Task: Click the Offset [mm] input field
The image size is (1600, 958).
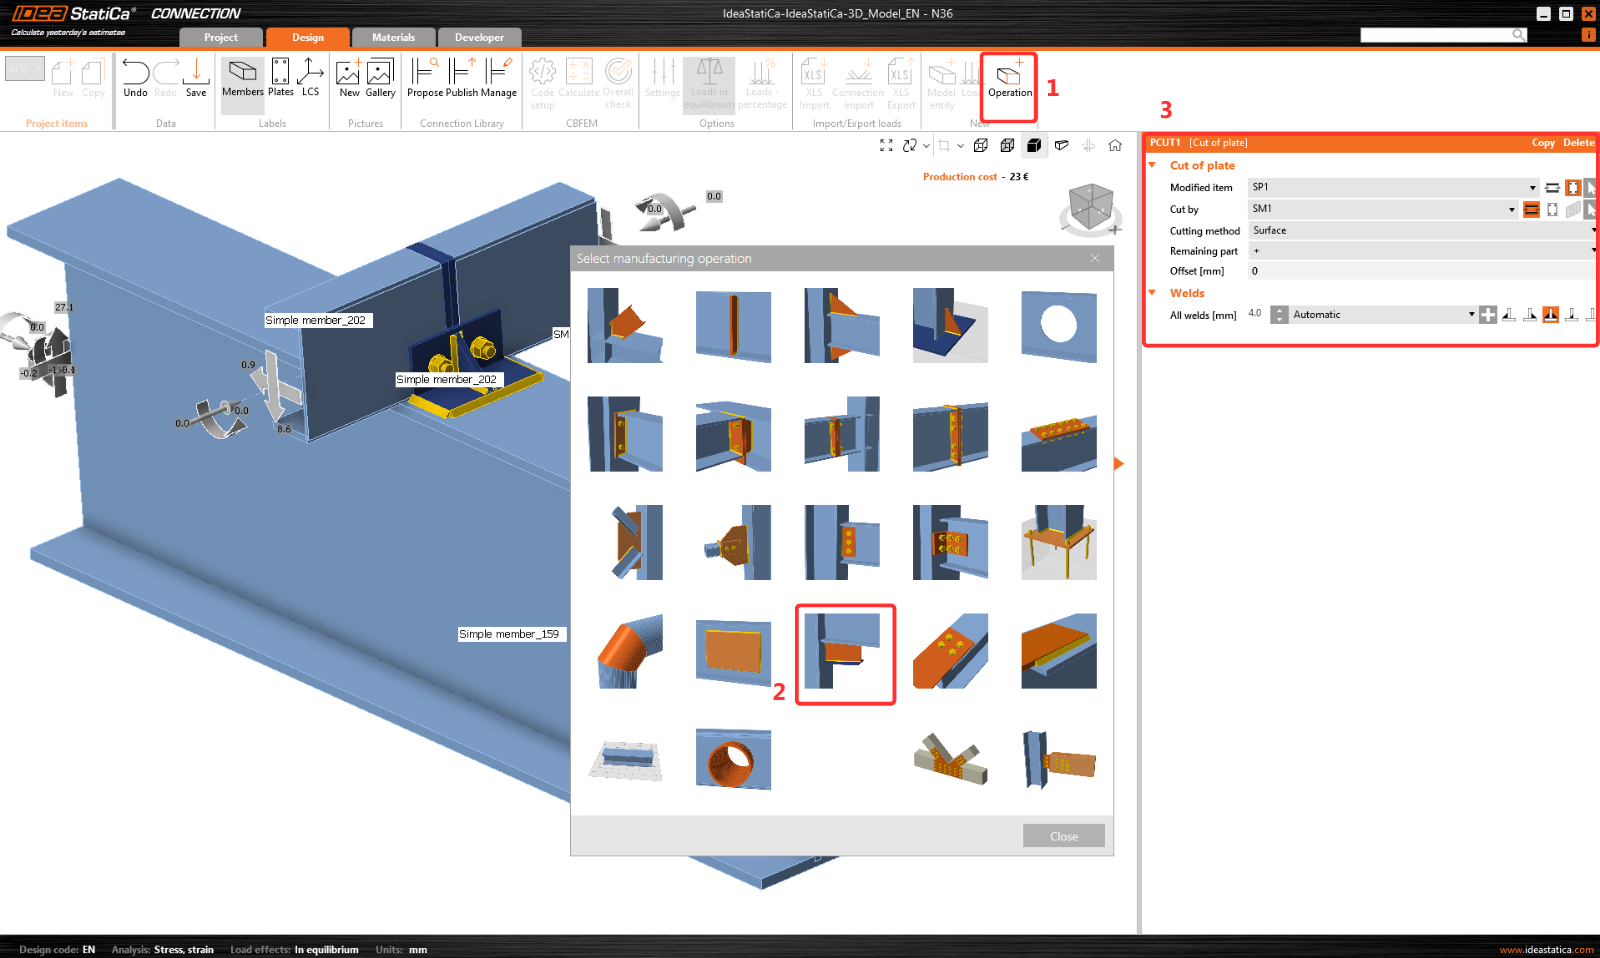Action: click(x=1420, y=271)
